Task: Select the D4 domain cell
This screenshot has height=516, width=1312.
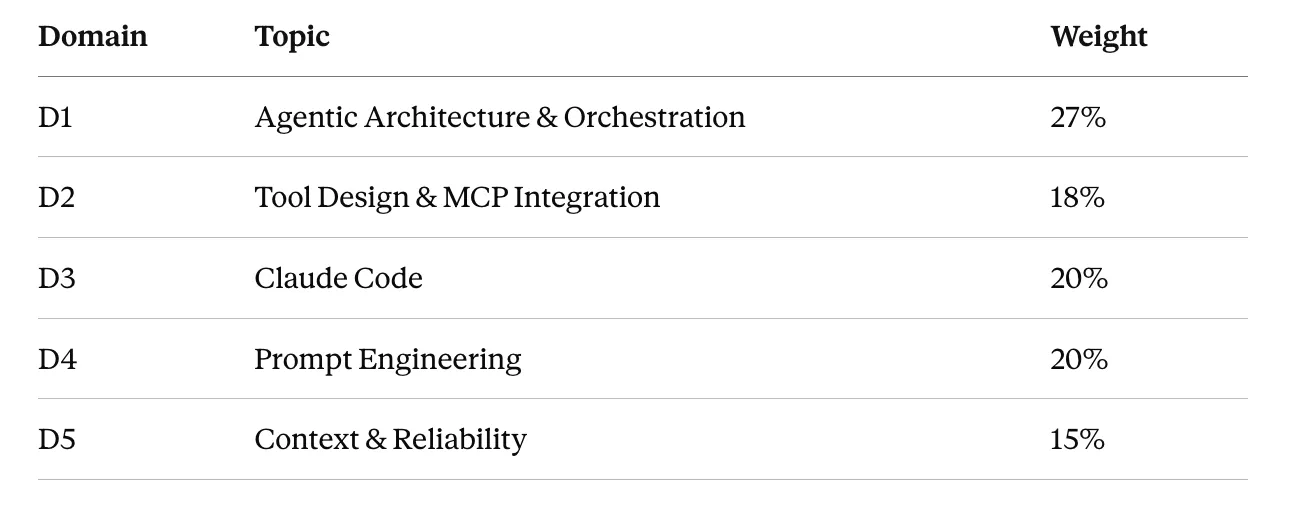Action: 58,358
